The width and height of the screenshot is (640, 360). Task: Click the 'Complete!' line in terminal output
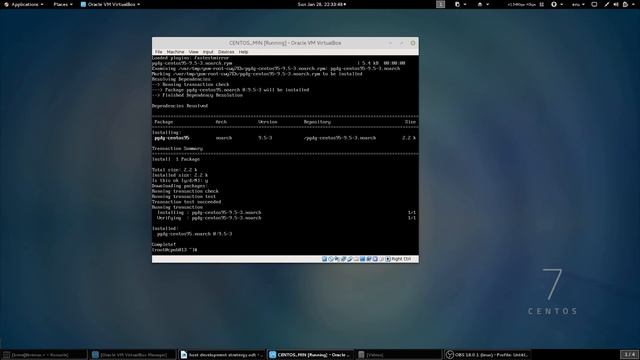tap(164, 244)
